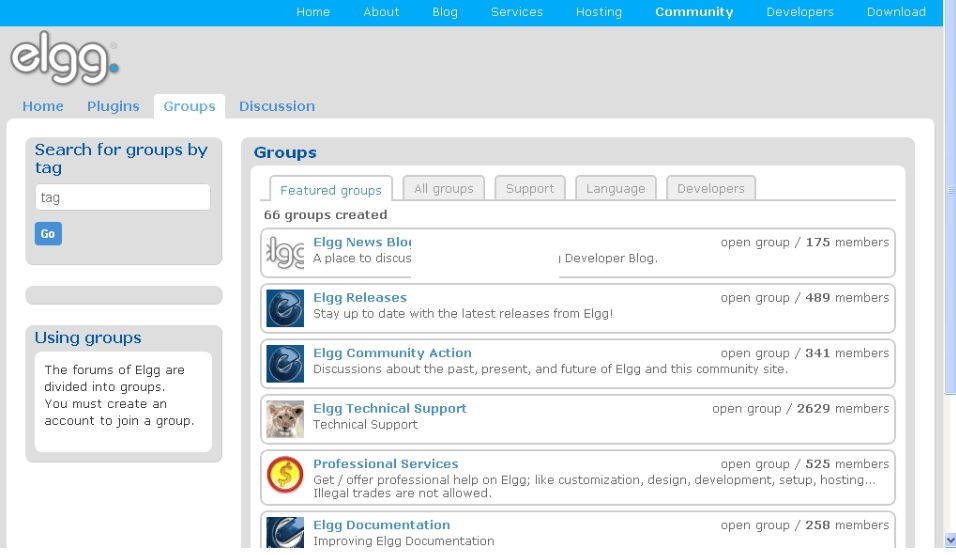Click '2629 members' text in Technical Support row
The width and height of the screenshot is (956, 555).
click(843, 409)
